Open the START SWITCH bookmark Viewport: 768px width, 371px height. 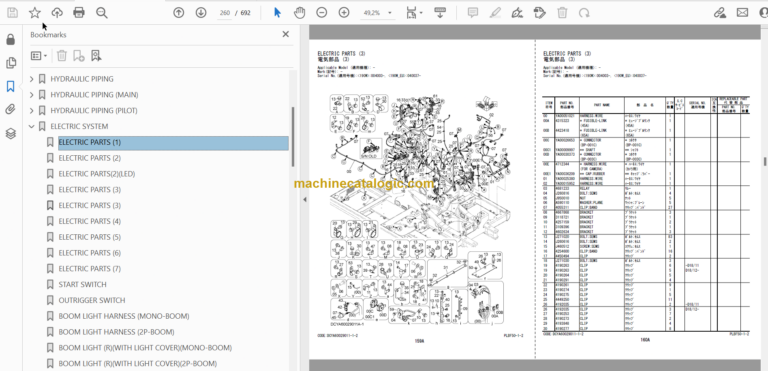tap(82, 285)
